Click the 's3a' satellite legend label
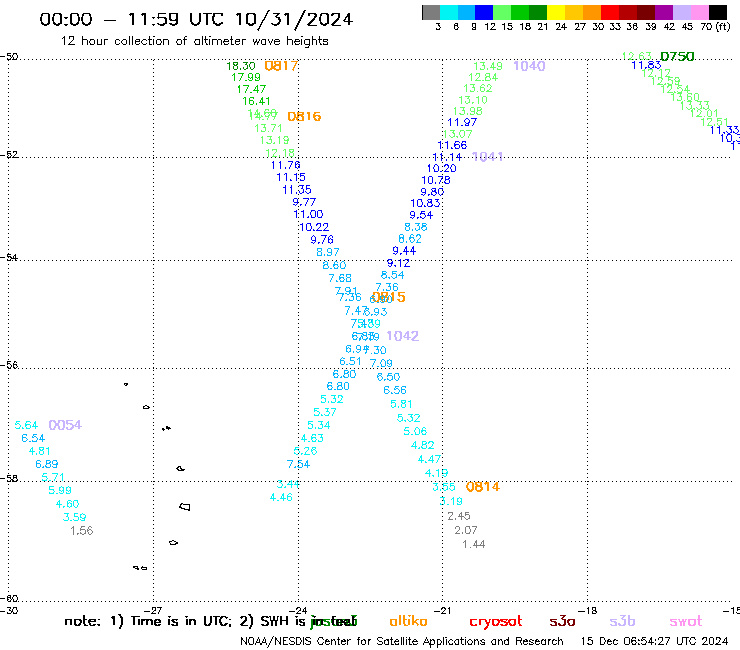Viewport: 740px width, 650px height. pos(563,622)
